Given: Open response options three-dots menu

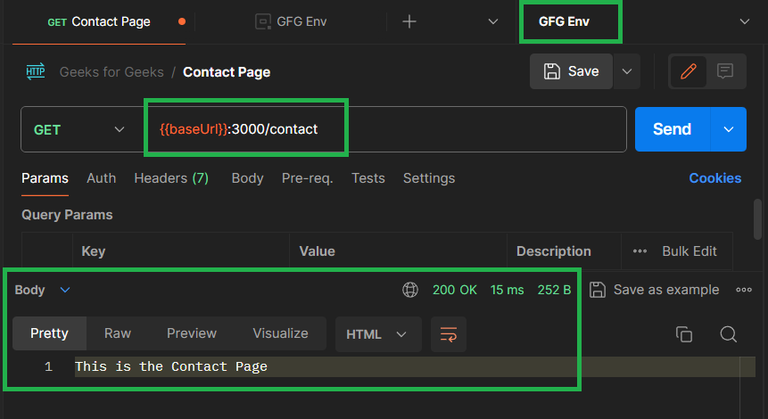Looking at the screenshot, I should pos(744,290).
